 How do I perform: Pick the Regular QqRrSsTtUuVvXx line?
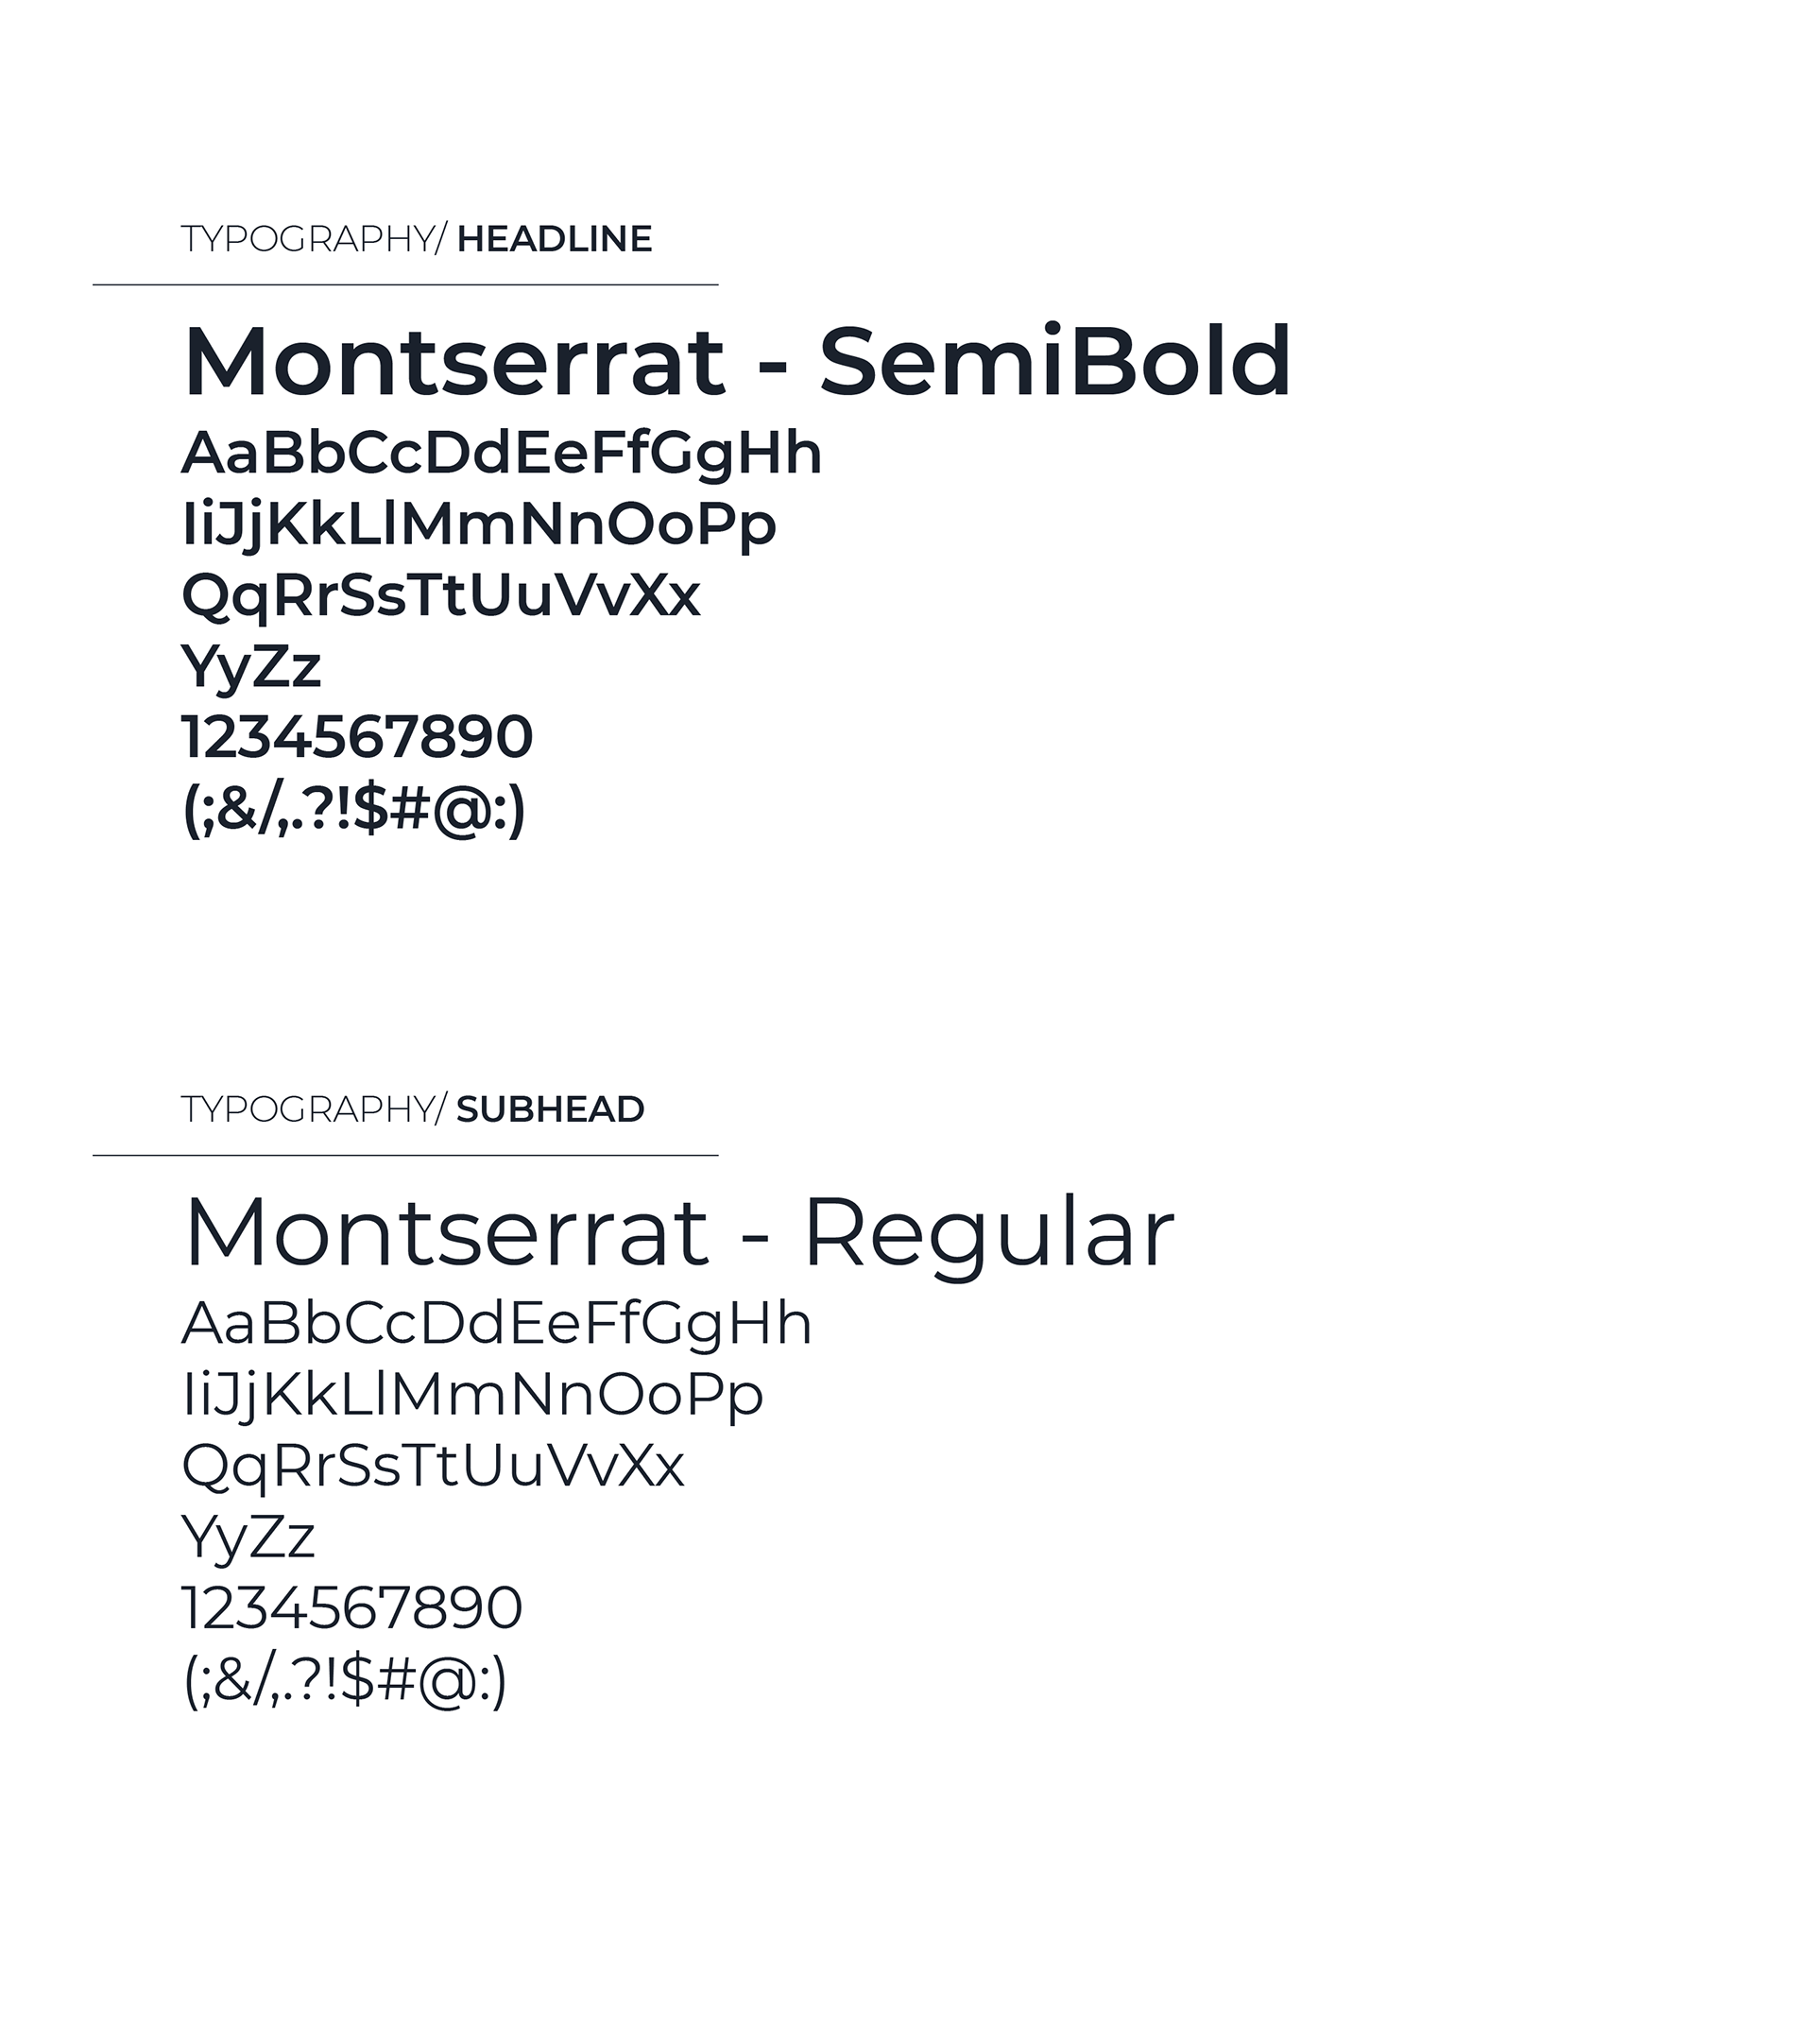(x=433, y=1466)
